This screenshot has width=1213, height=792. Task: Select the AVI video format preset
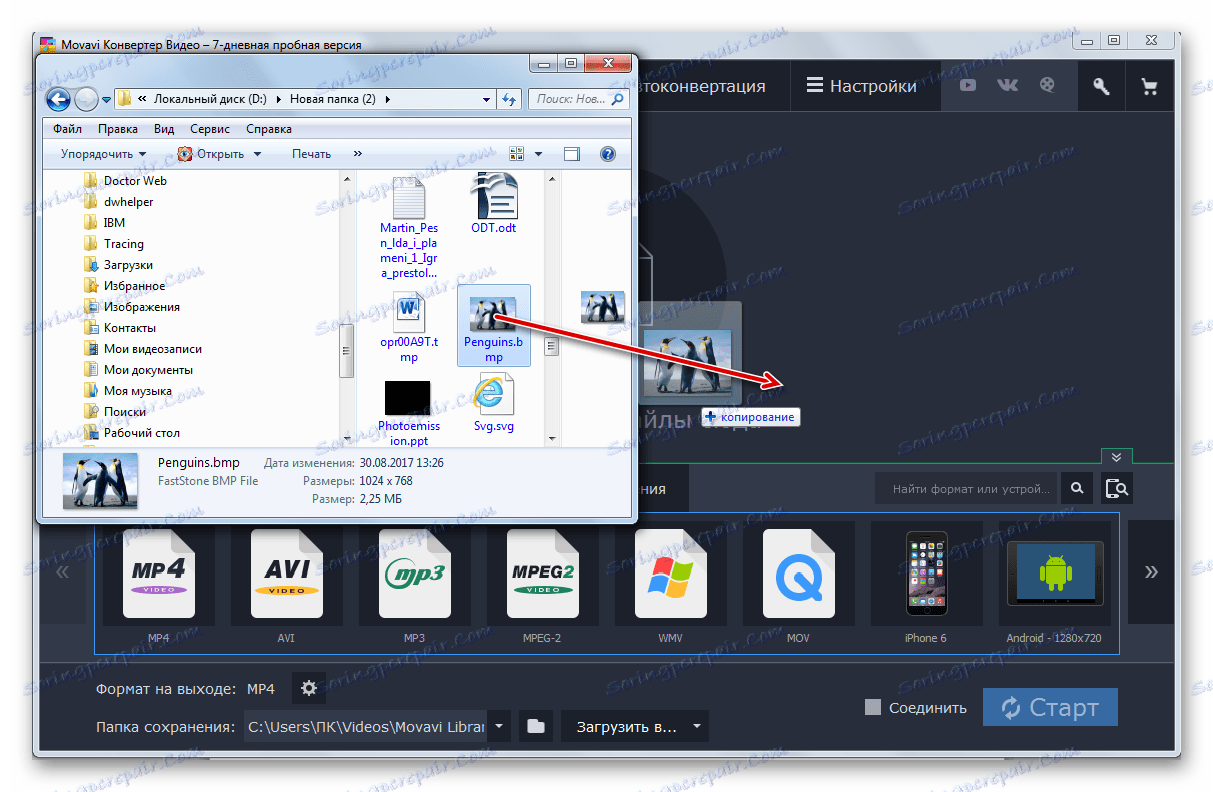pos(285,575)
